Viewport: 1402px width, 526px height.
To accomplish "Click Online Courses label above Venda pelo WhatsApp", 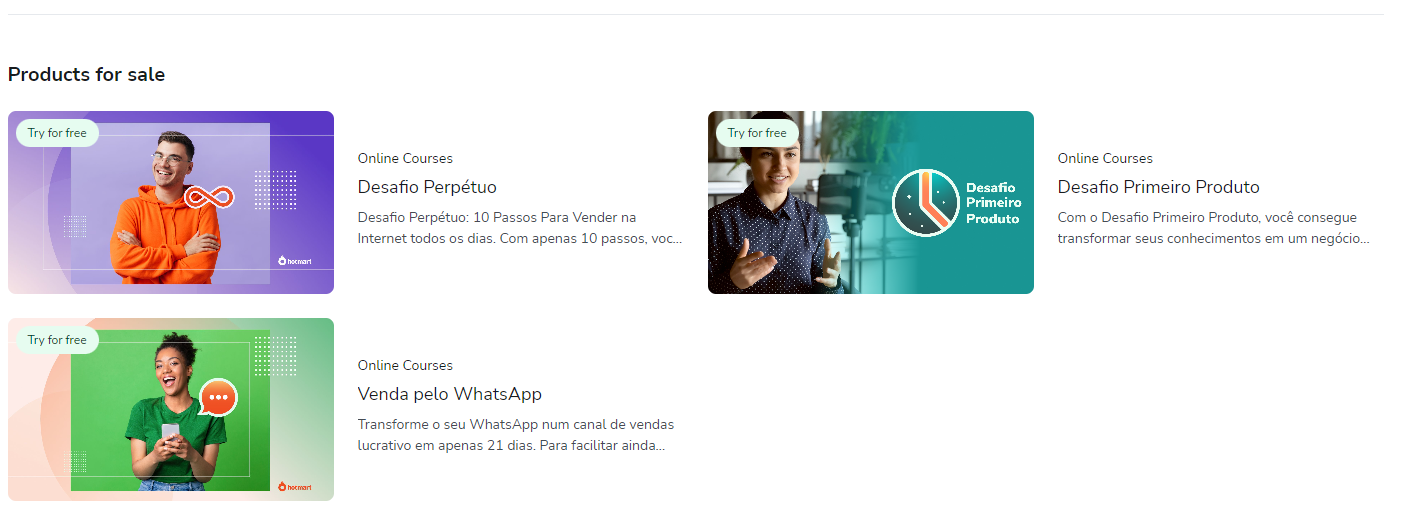I will pyautogui.click(x=405, y=365).
